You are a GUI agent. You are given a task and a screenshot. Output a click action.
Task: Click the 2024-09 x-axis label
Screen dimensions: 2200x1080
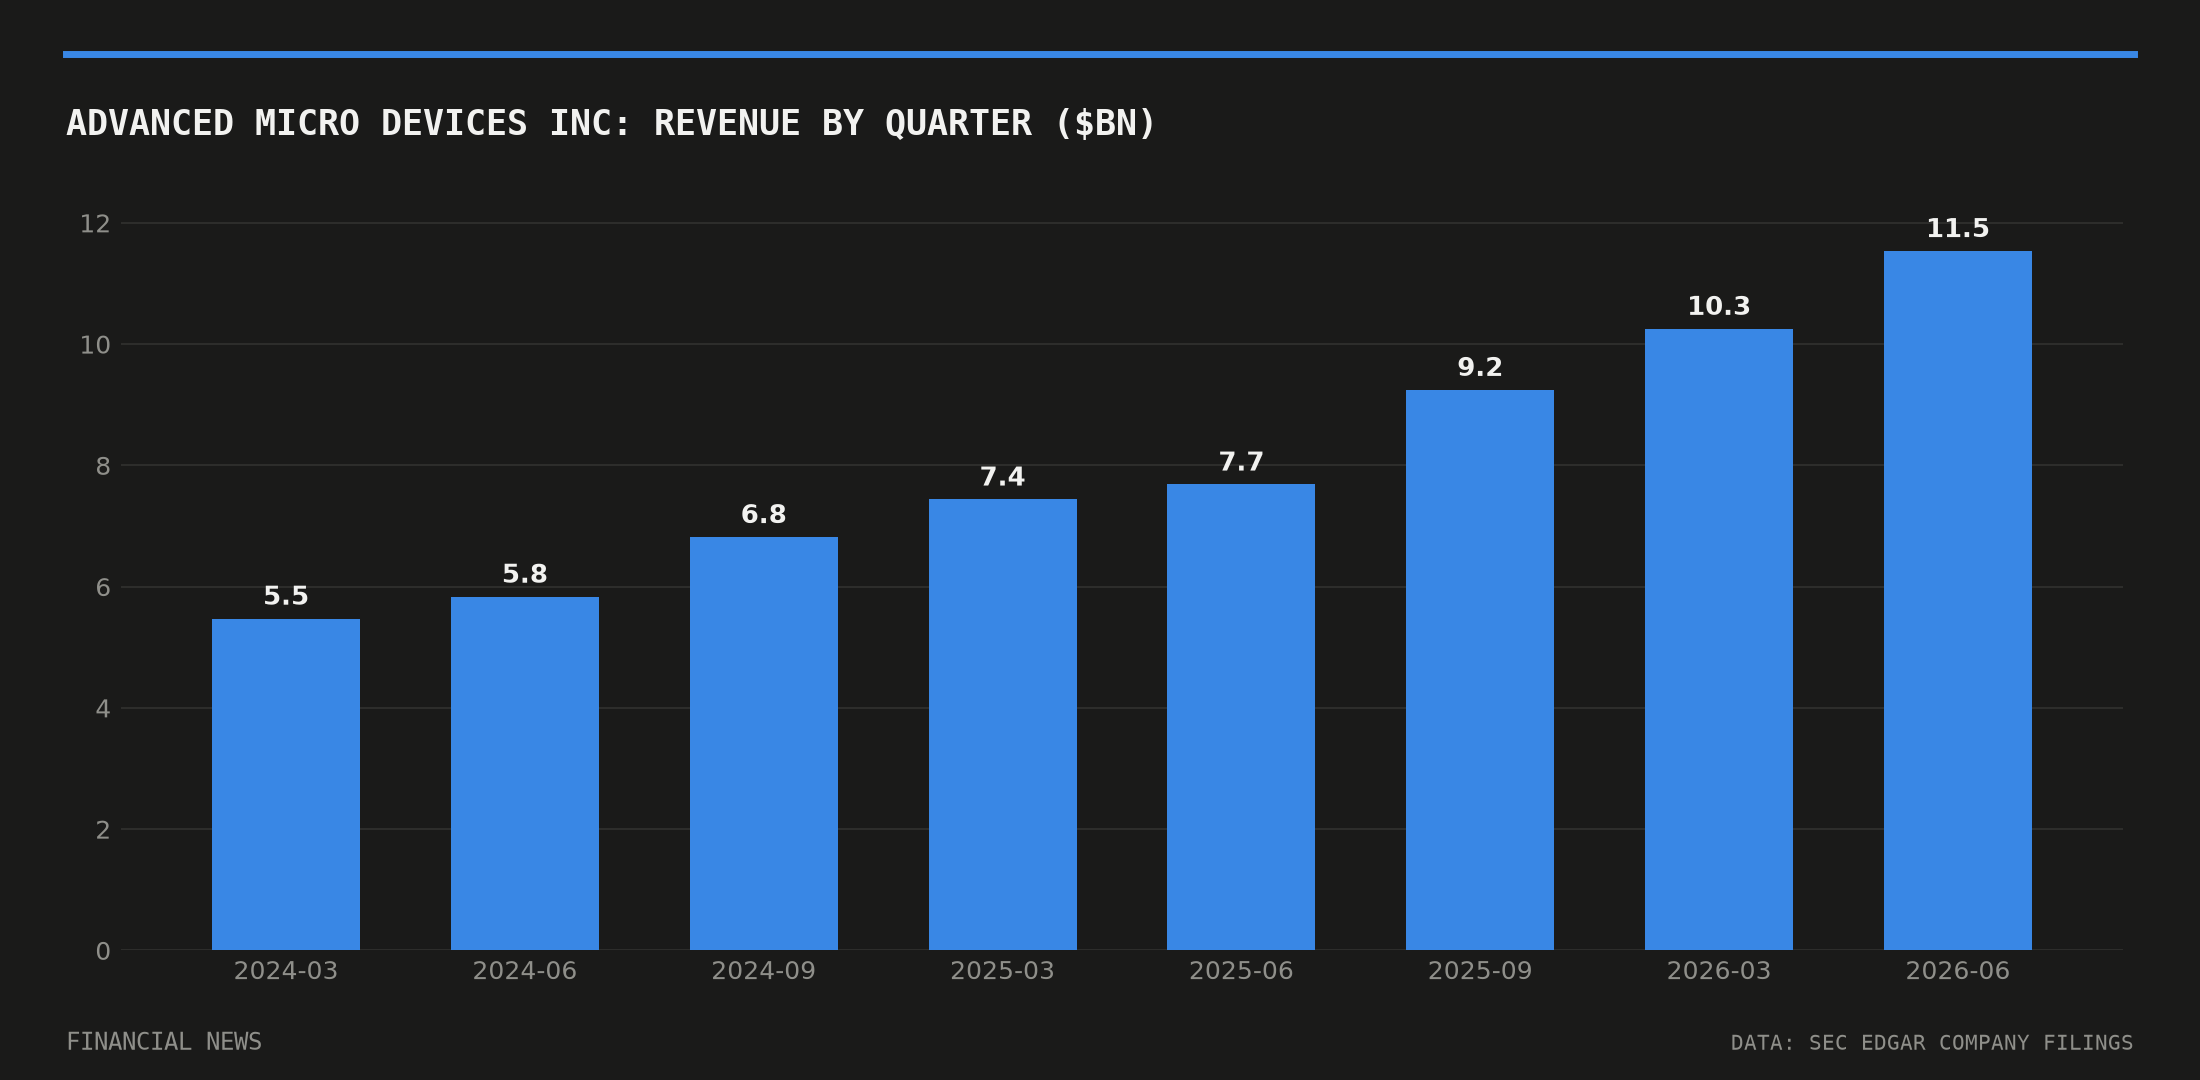[764, 971]
